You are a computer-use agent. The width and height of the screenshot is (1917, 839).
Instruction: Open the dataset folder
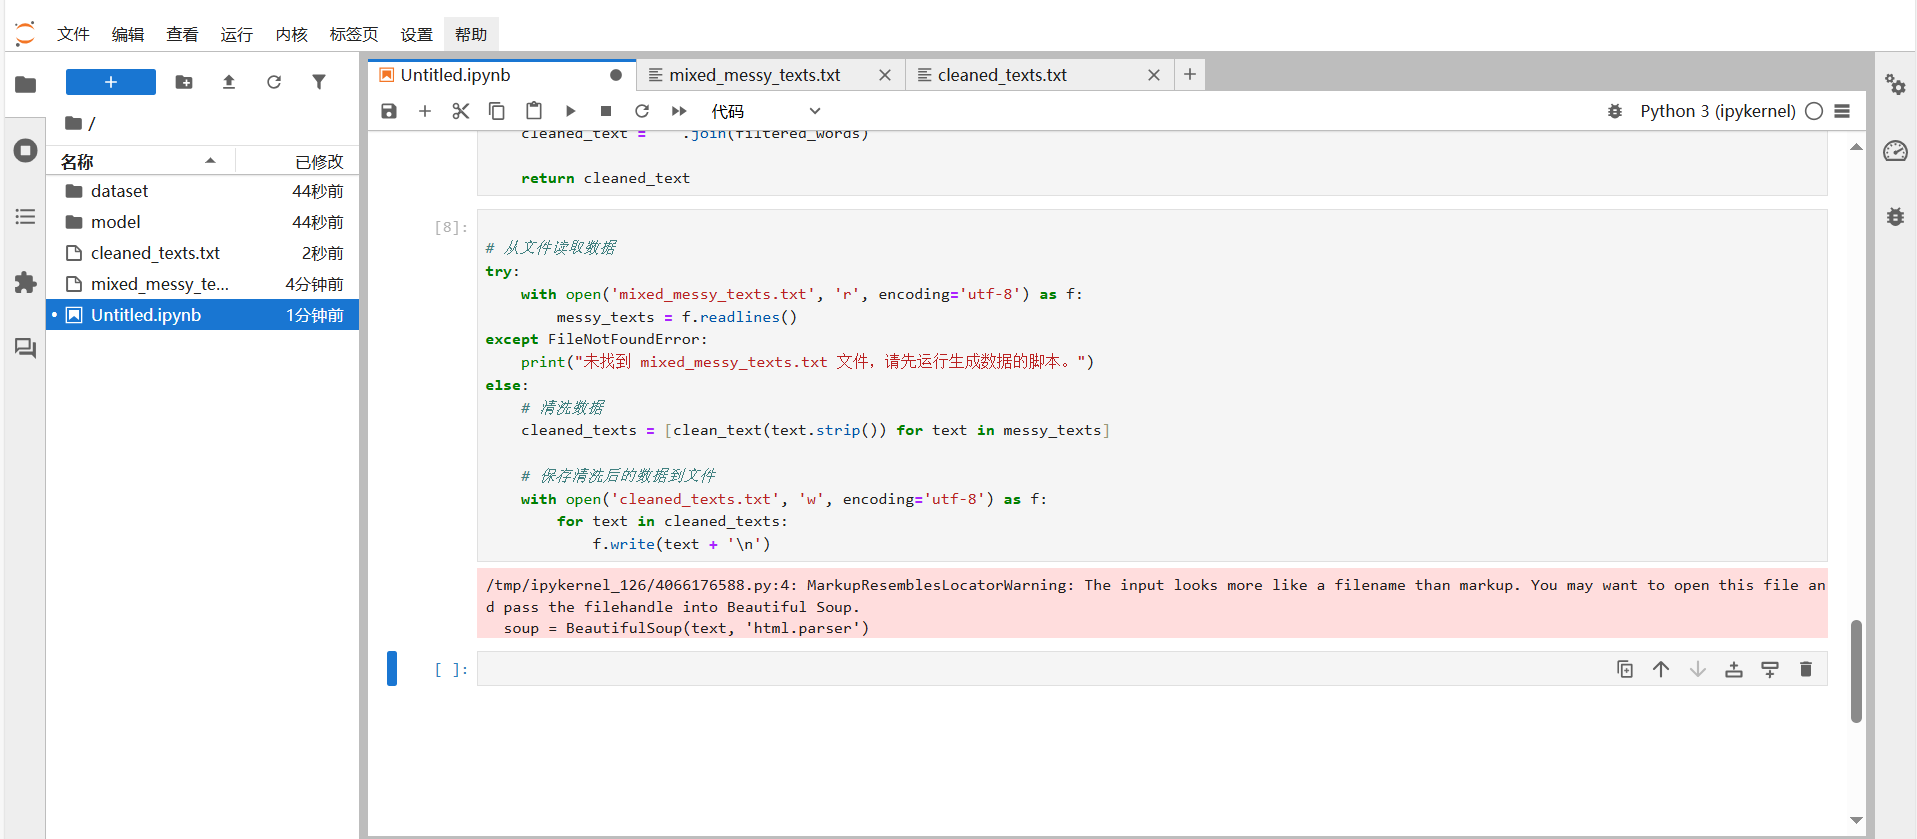tap(202, 191)
